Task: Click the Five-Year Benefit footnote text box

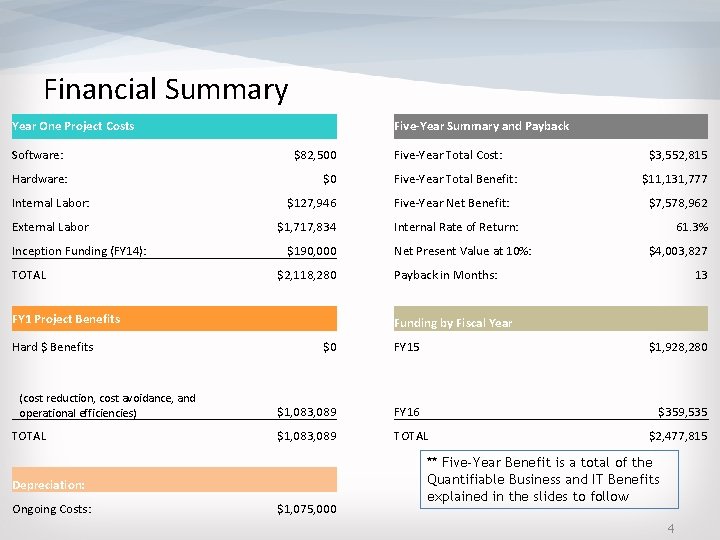Action: (x=549, y=479)
